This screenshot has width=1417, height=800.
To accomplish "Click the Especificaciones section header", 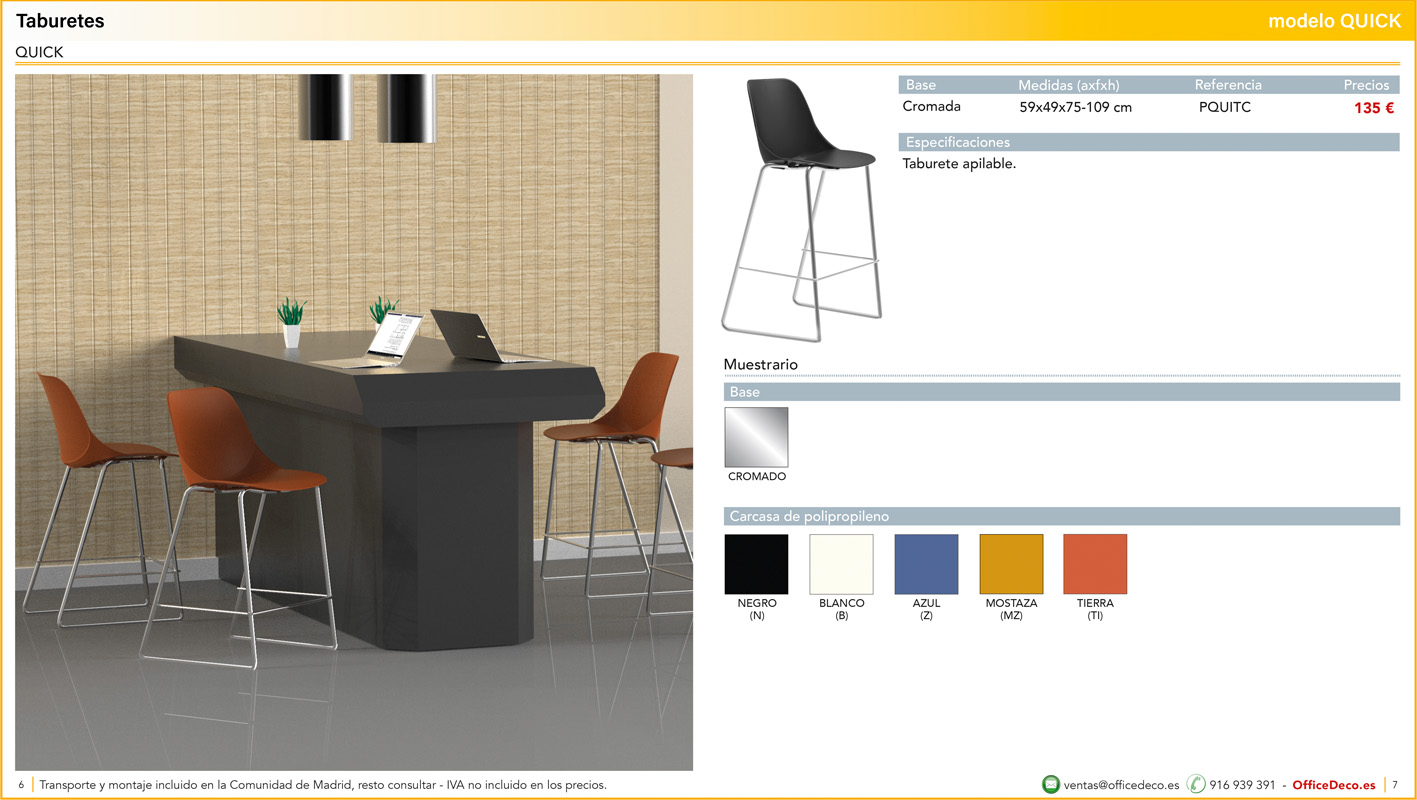I will pos(1149,142).
